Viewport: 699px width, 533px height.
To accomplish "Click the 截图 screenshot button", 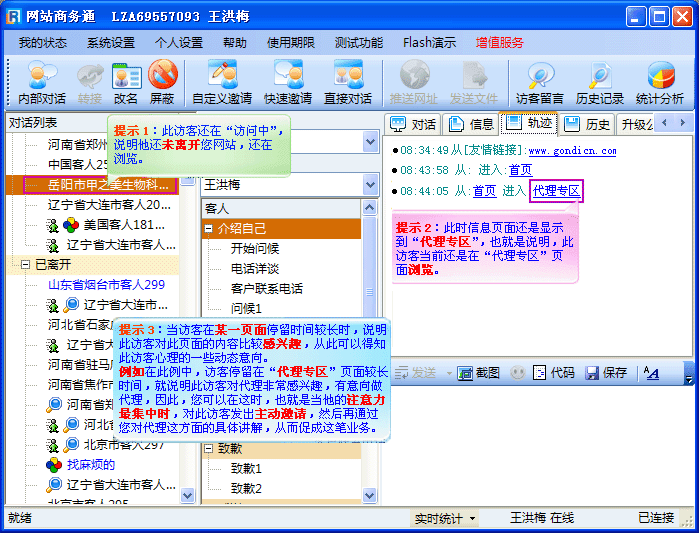I will pyautogui.click(x=478, y=372).
